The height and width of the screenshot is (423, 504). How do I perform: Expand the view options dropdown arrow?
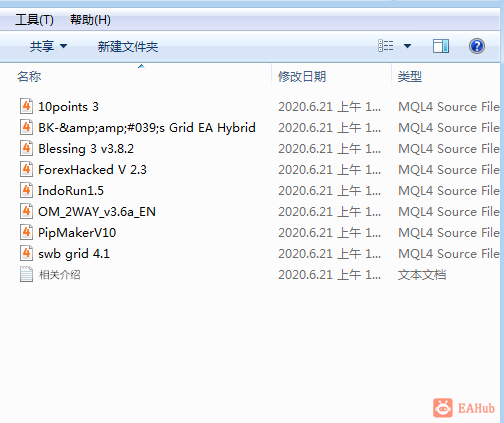click(407, 46)
